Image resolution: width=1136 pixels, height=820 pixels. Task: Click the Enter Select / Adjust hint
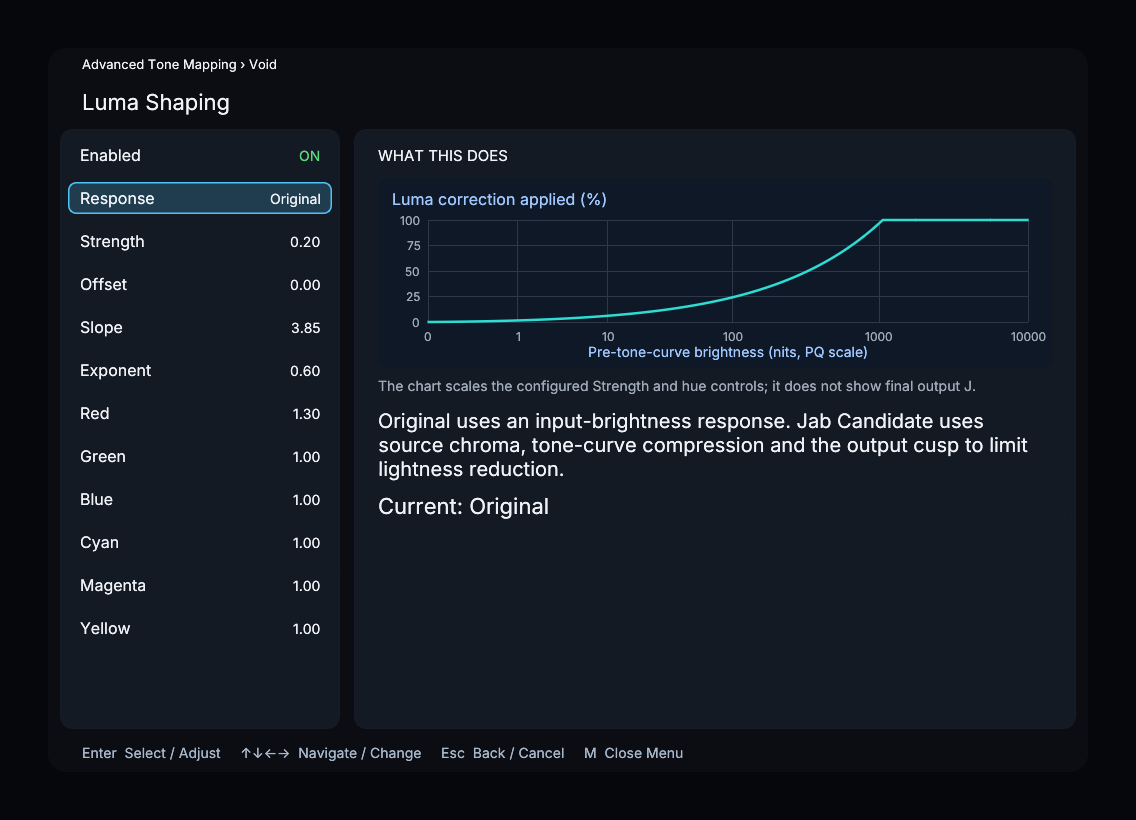click(x=151, y=753)
